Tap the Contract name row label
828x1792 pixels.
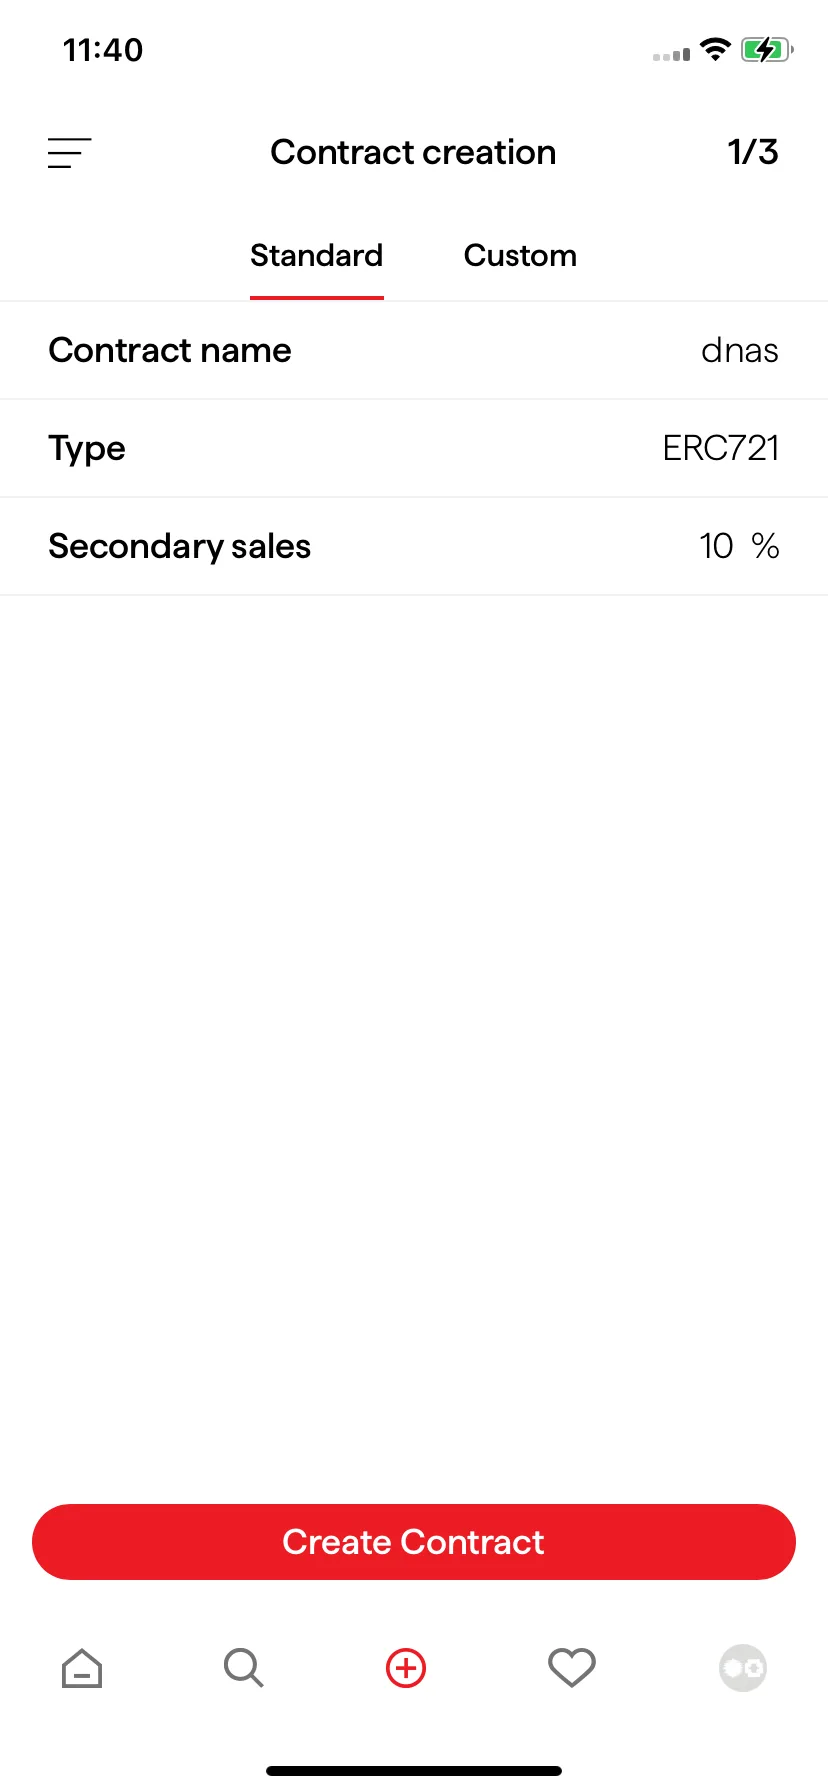tap(170, 351)
